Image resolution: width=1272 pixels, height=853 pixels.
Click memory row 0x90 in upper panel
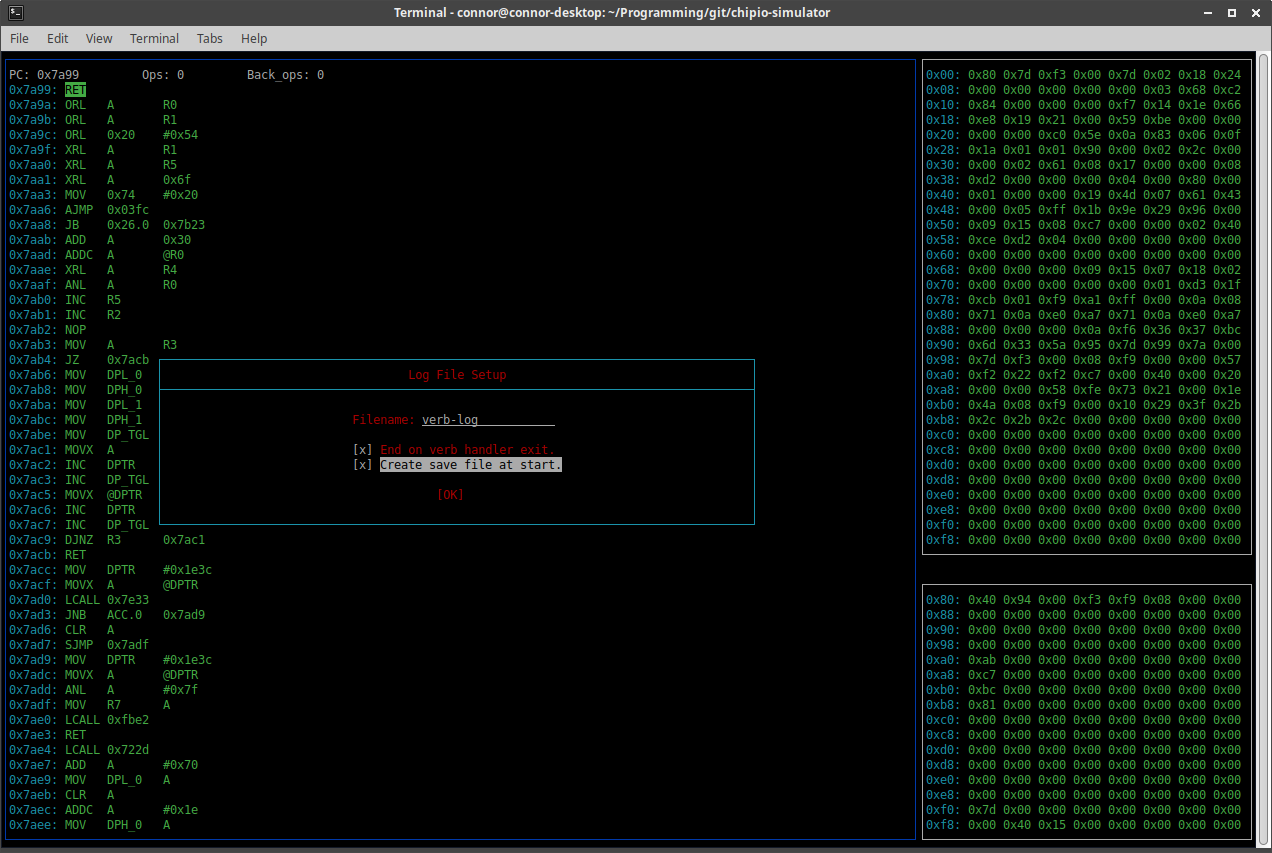pos(1083,345)
